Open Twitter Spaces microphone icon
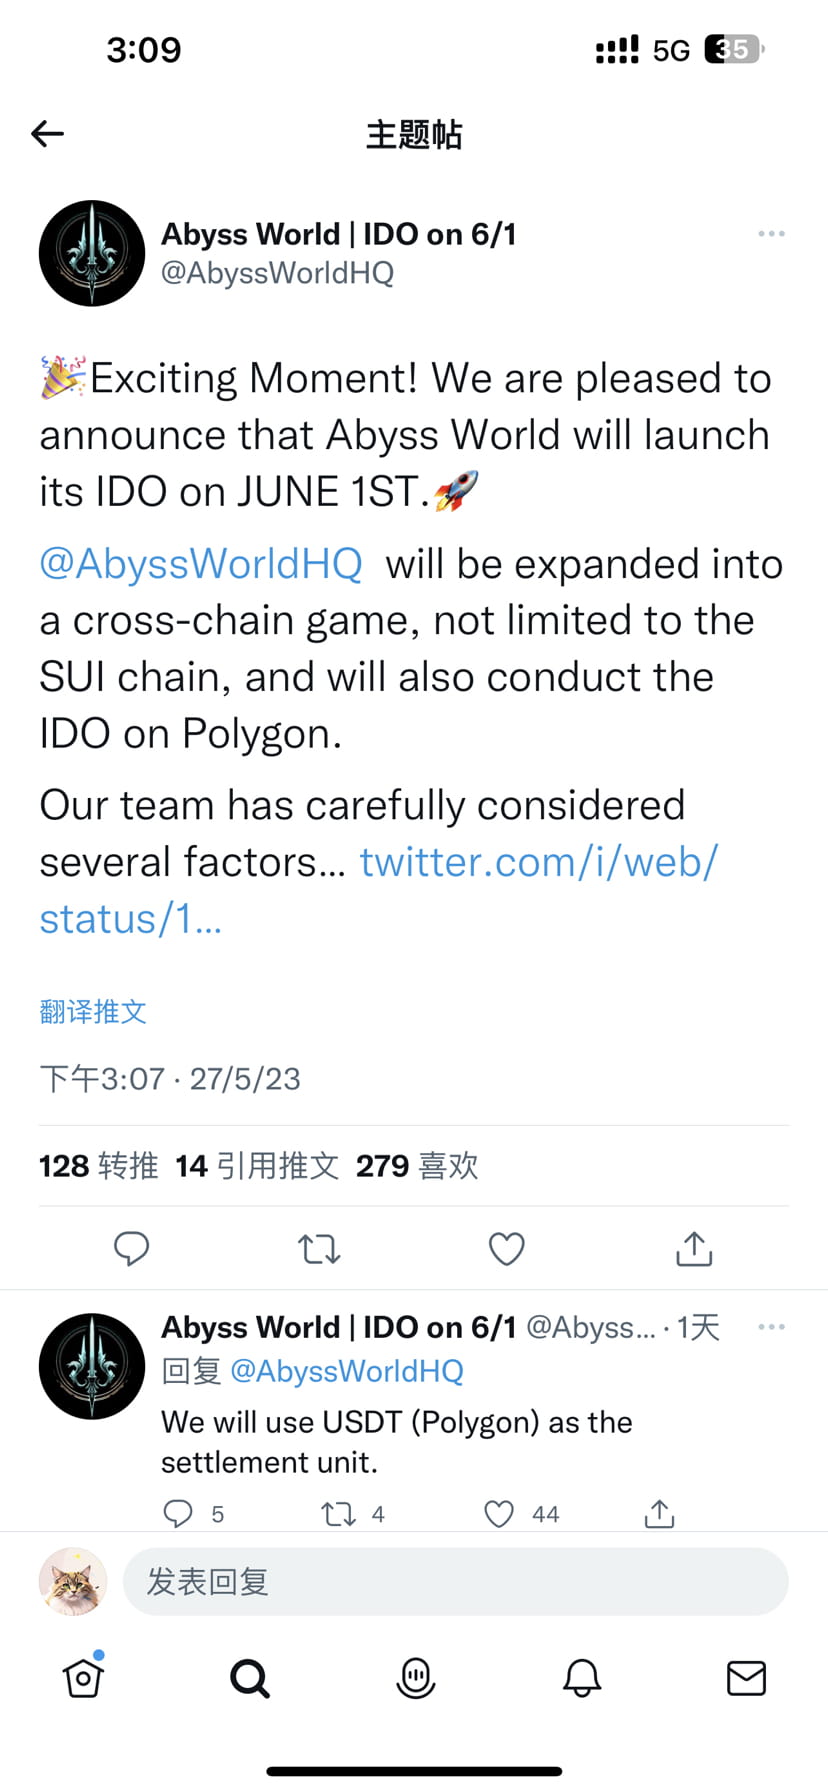The width and height of the screenshot is (828, 1792). [415, 1678]
